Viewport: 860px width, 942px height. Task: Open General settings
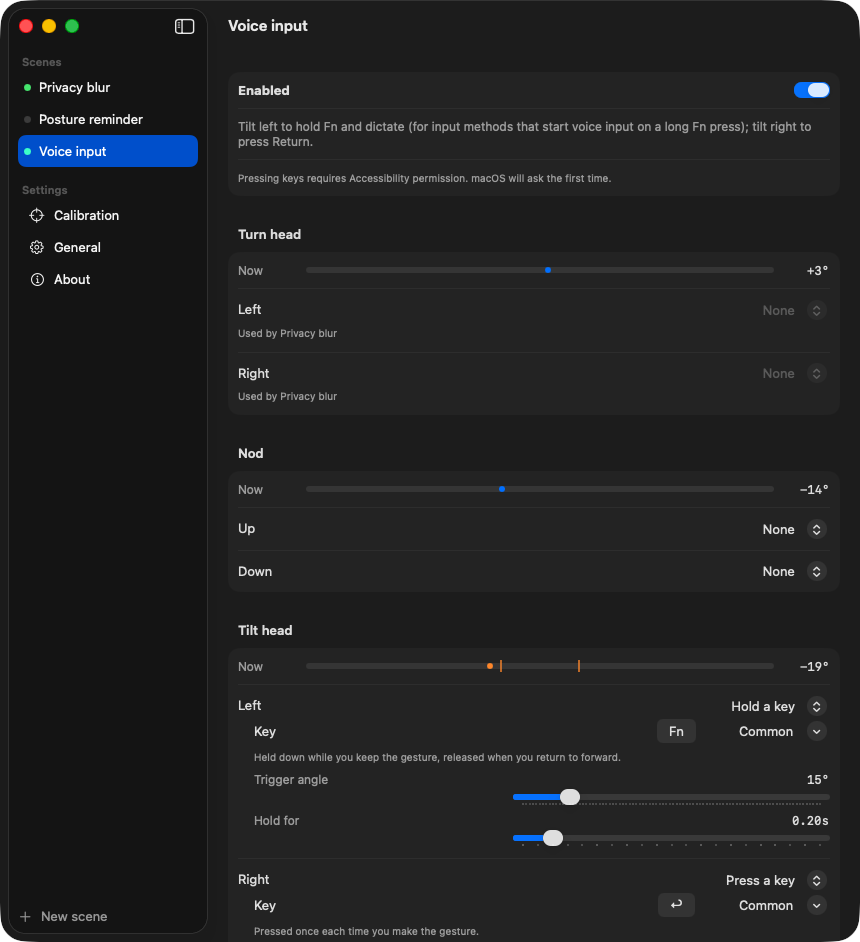click(108, 248)
